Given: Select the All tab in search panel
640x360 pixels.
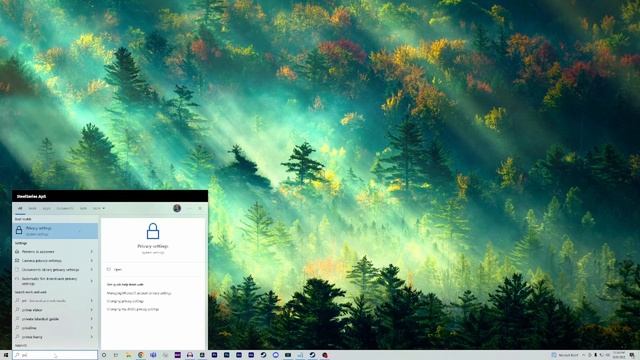Looking at the screenshot, I should coord(20,208).
